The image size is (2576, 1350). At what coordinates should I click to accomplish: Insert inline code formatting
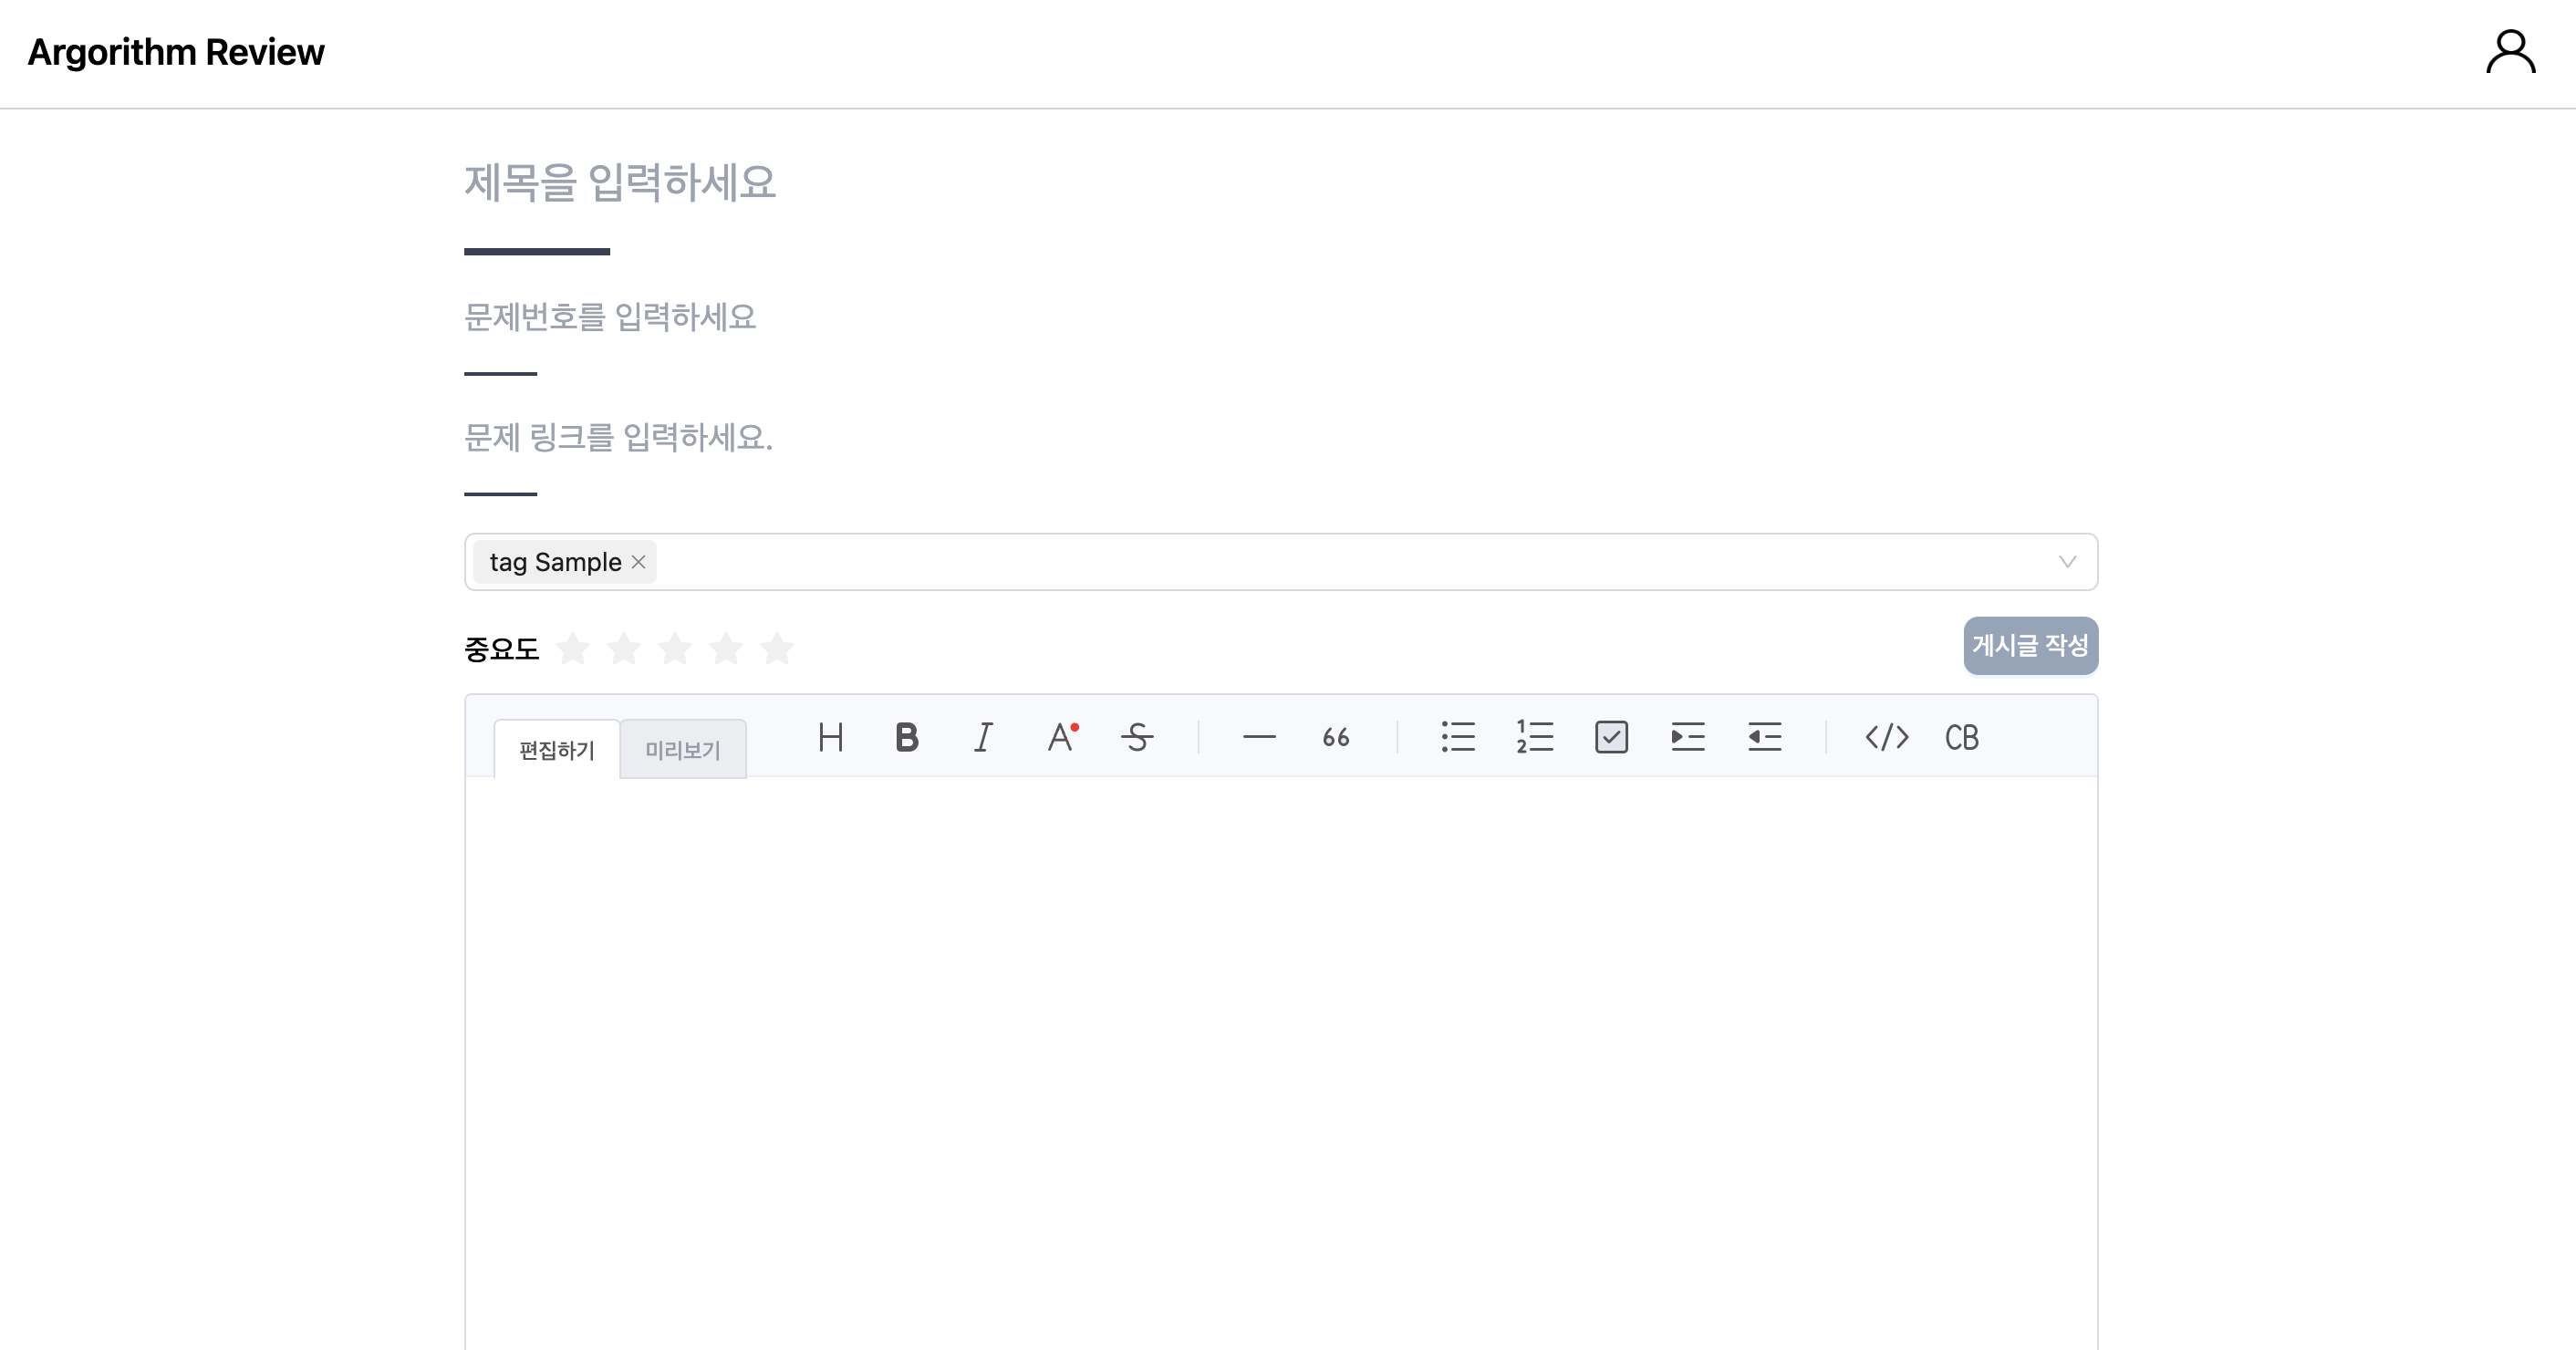click(1886, 737)
